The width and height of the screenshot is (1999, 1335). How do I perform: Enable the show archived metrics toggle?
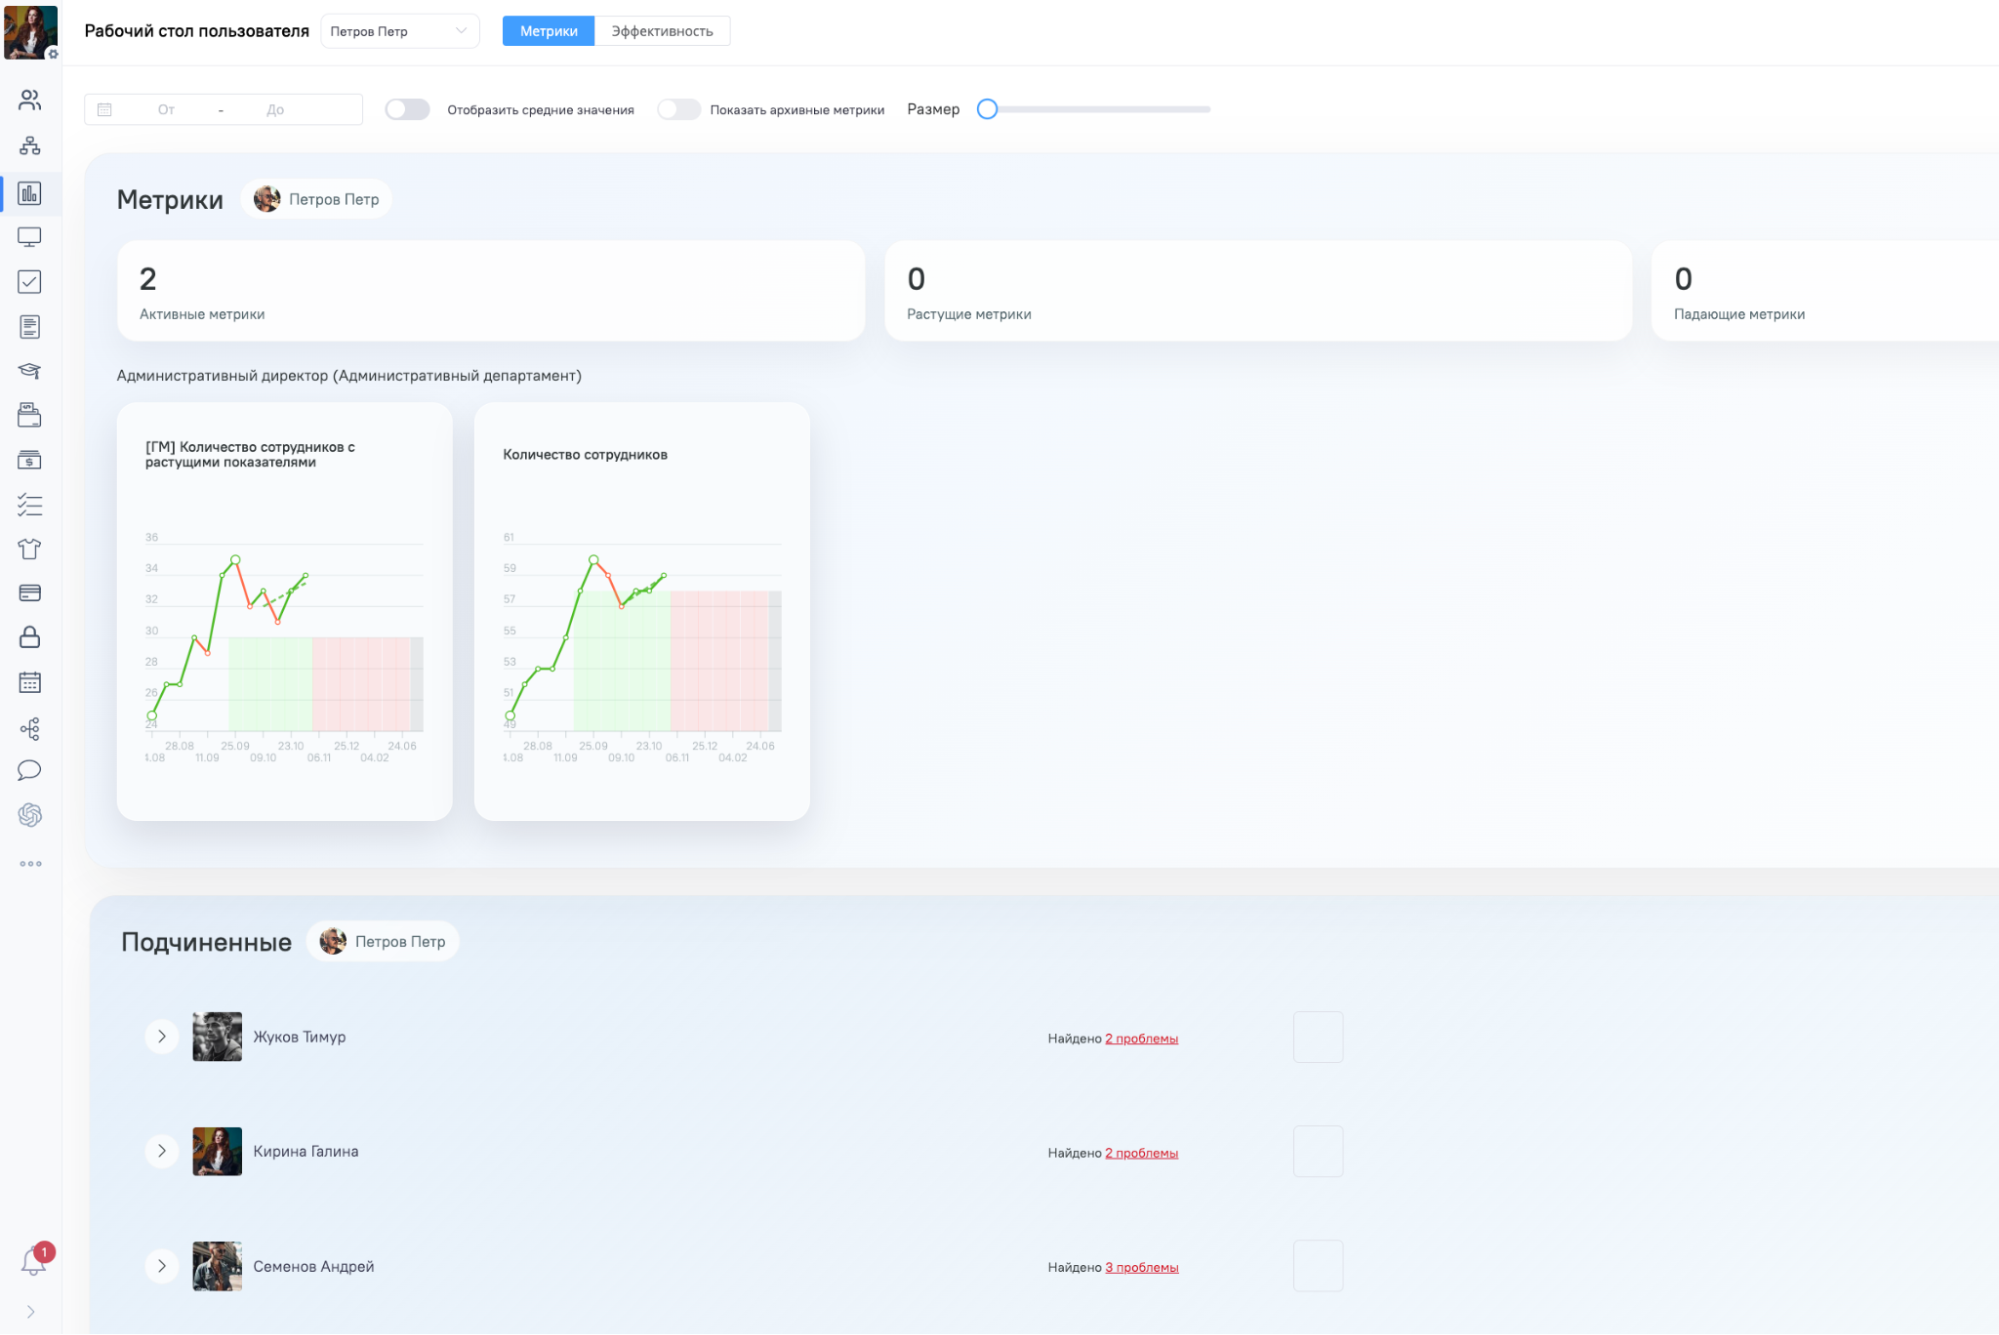pos(679,110)
